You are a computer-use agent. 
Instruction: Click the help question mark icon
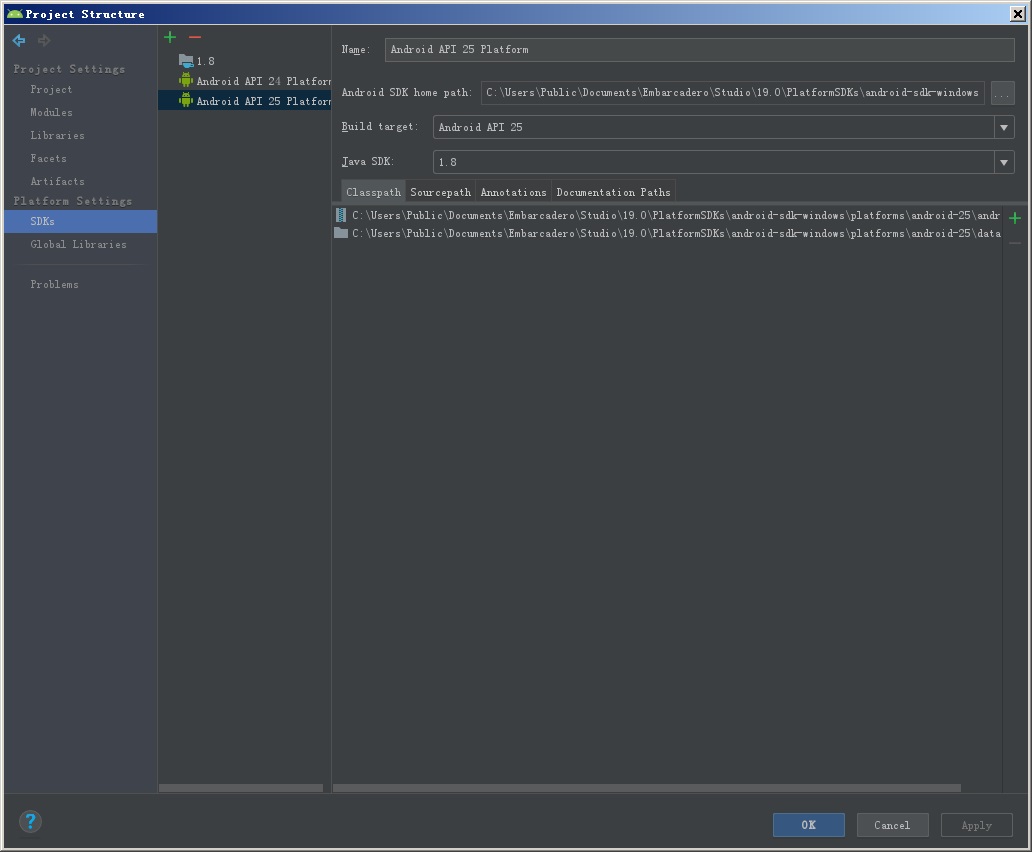[x=30, y=822]
